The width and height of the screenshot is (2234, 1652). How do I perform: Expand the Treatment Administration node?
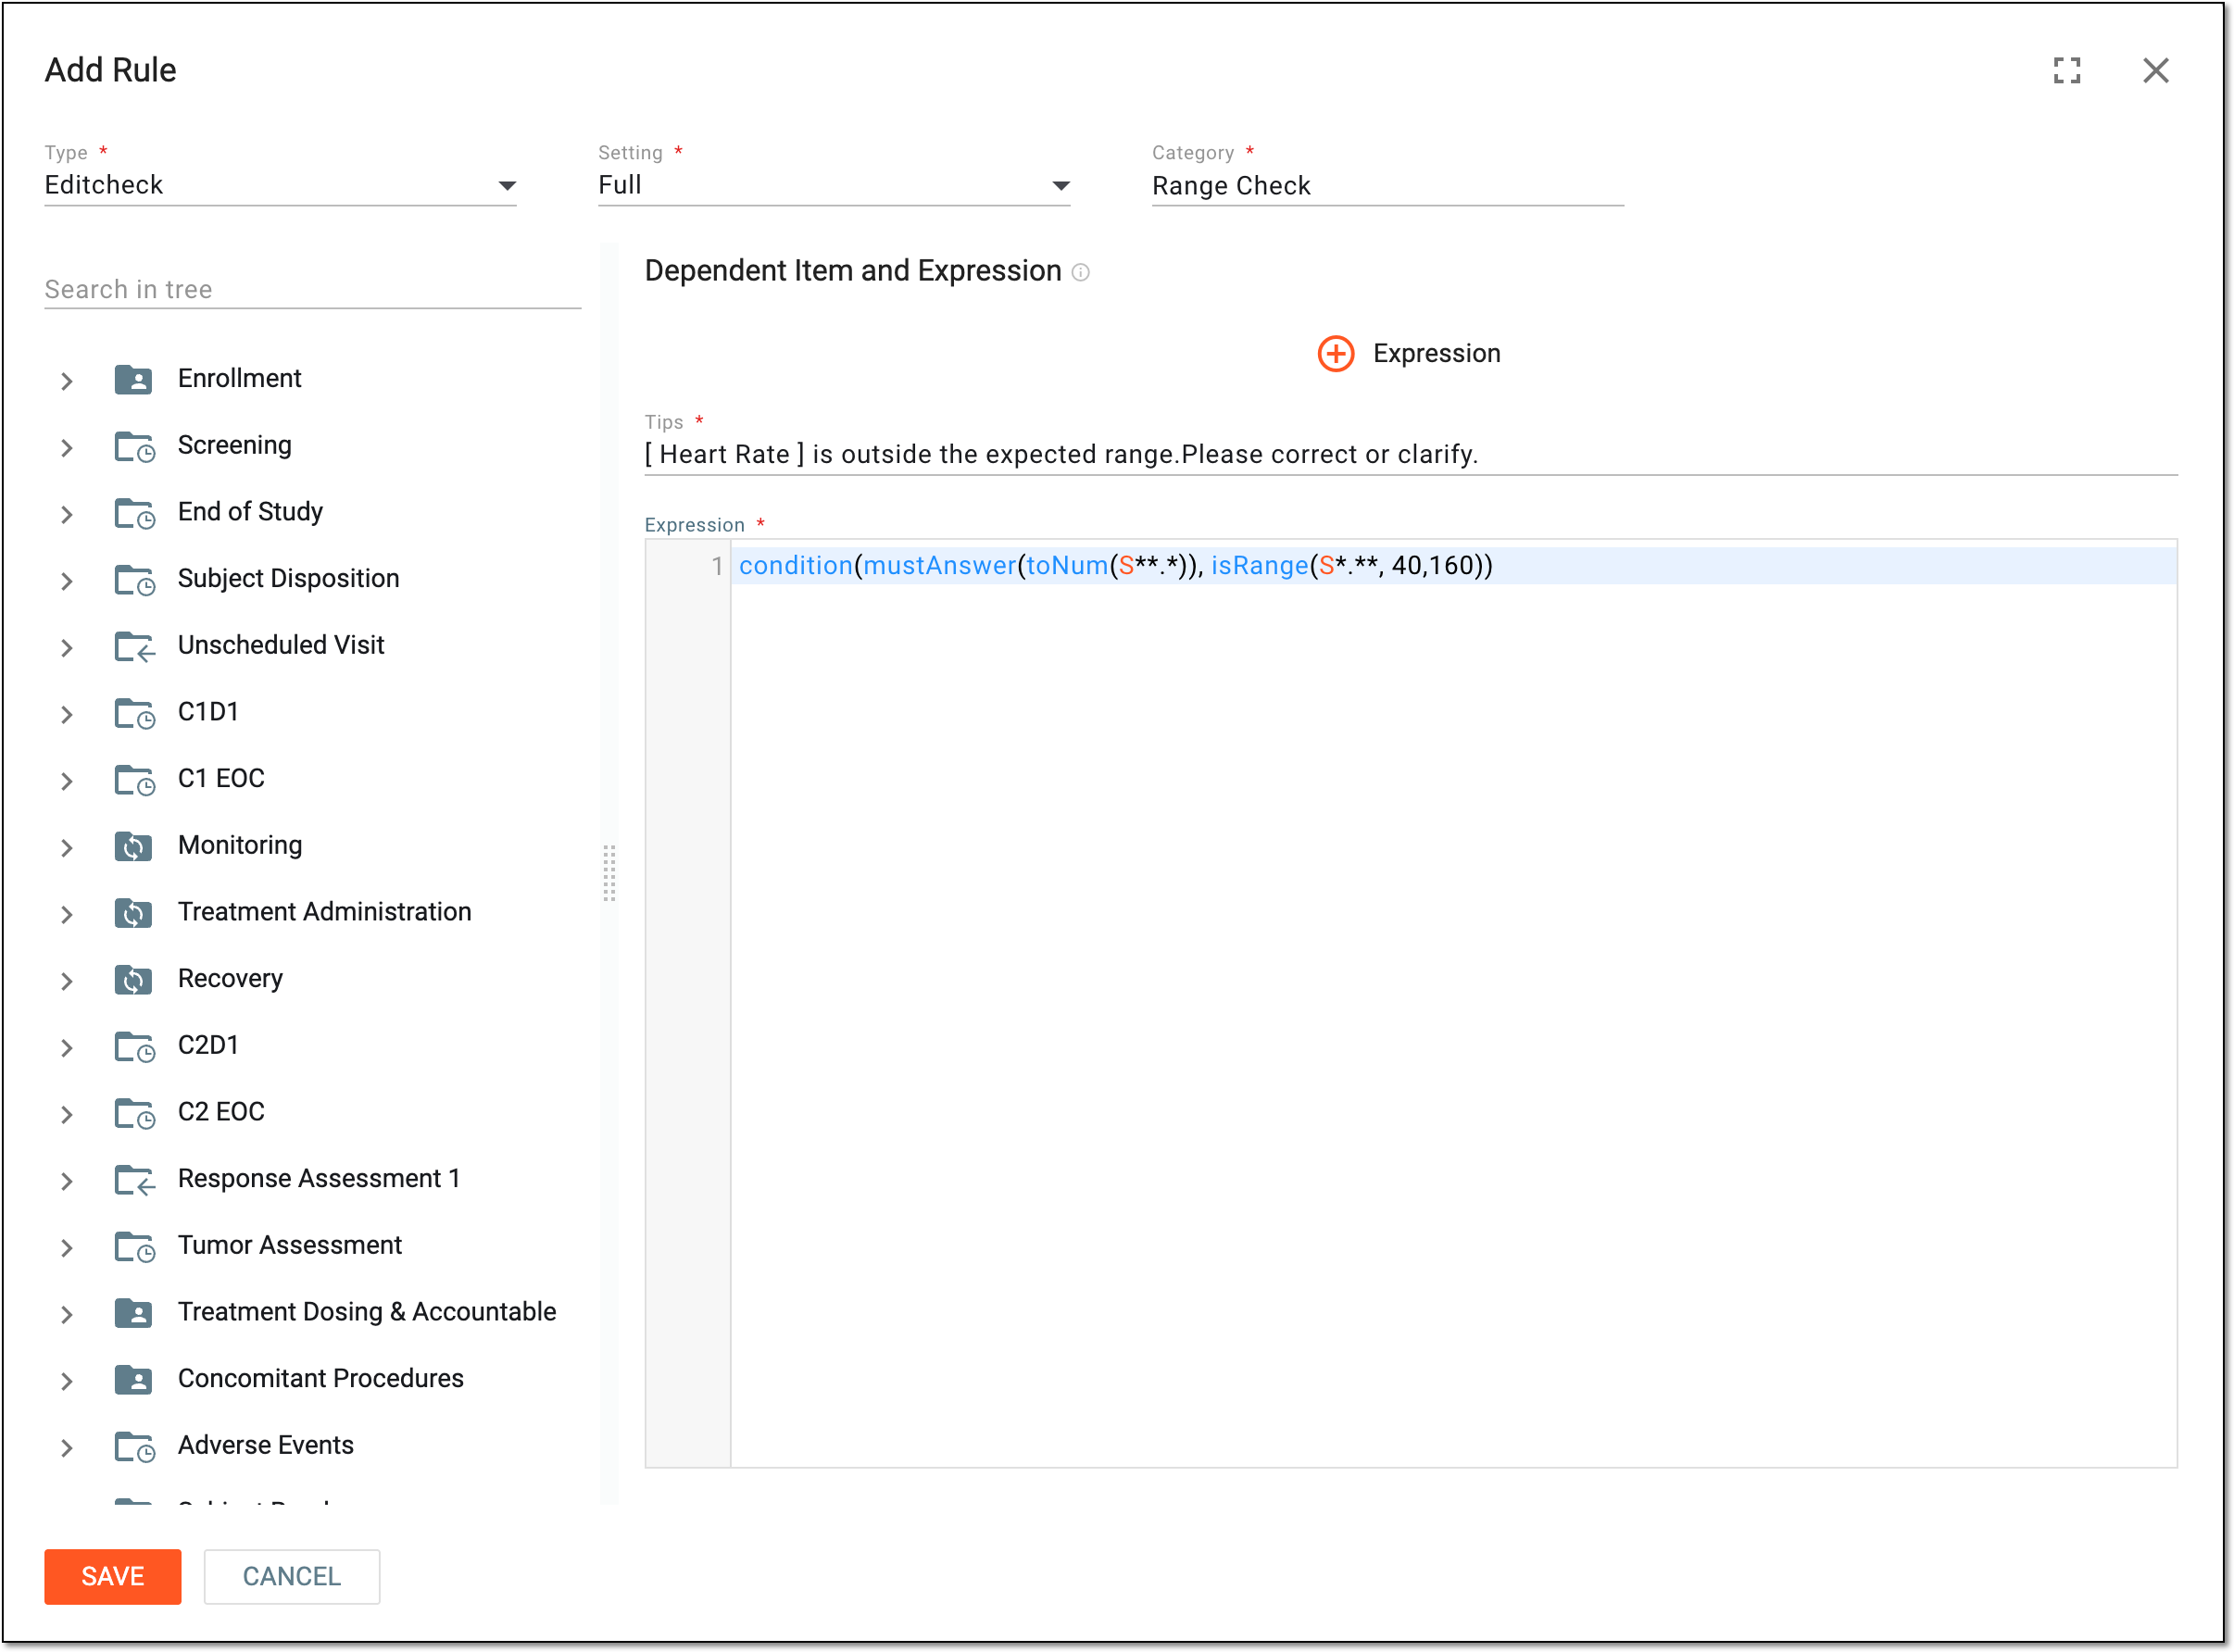tap(67, 914)
